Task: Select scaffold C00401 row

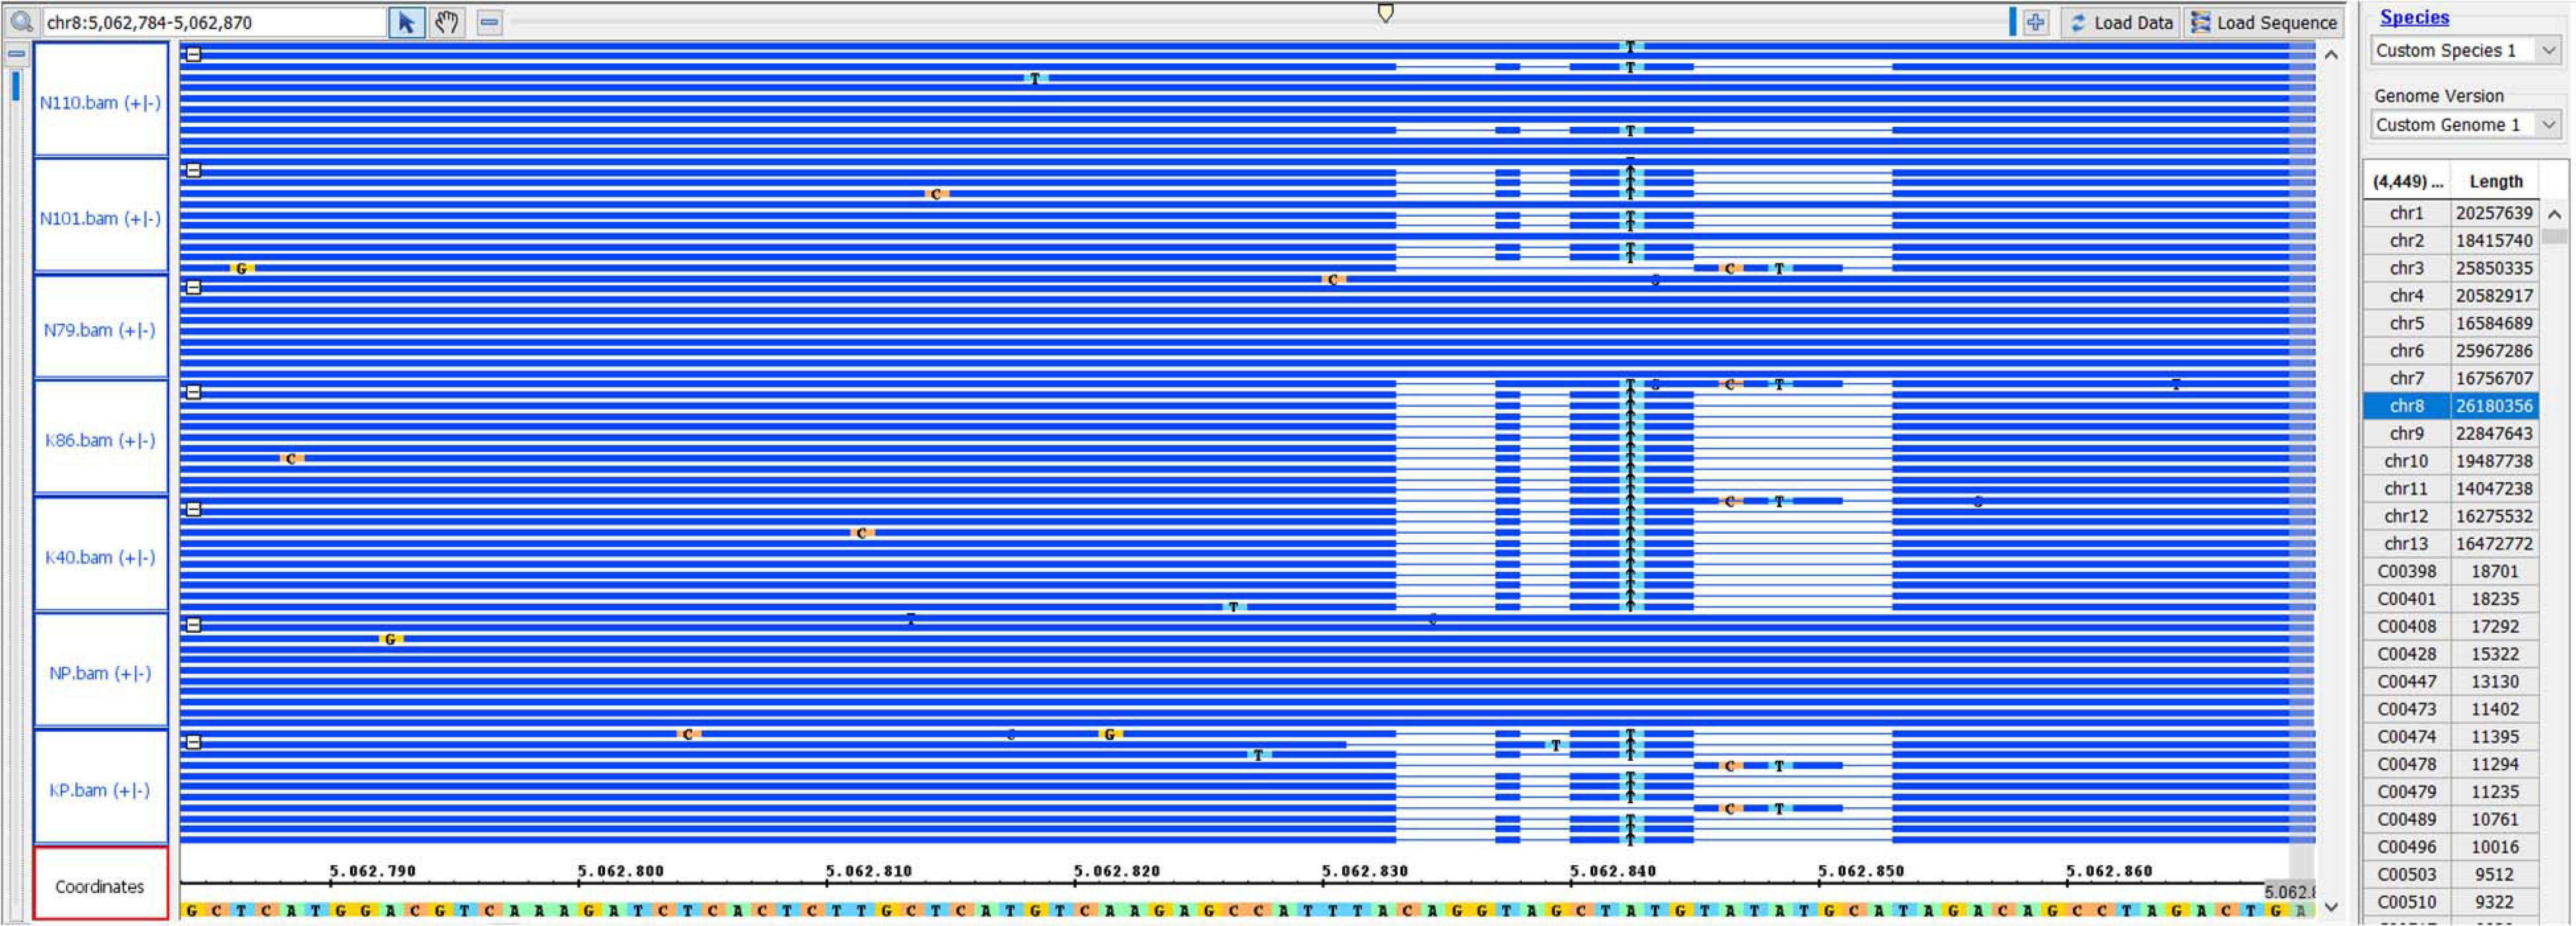Action: [2451, 598]
